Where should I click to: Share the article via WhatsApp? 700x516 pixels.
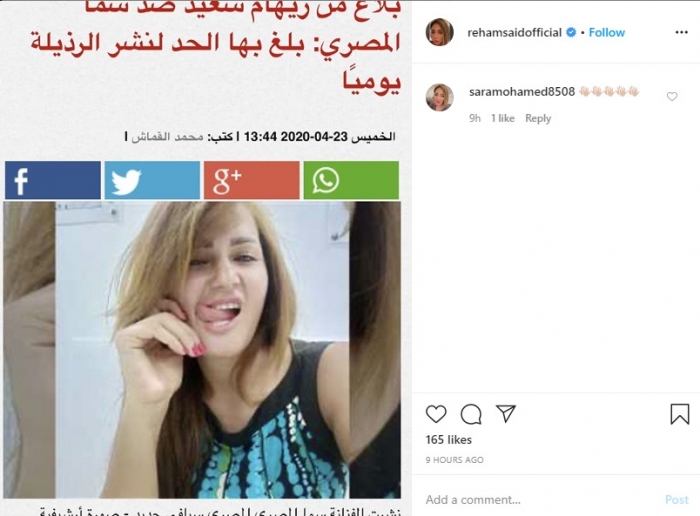[x=351, y=180]
